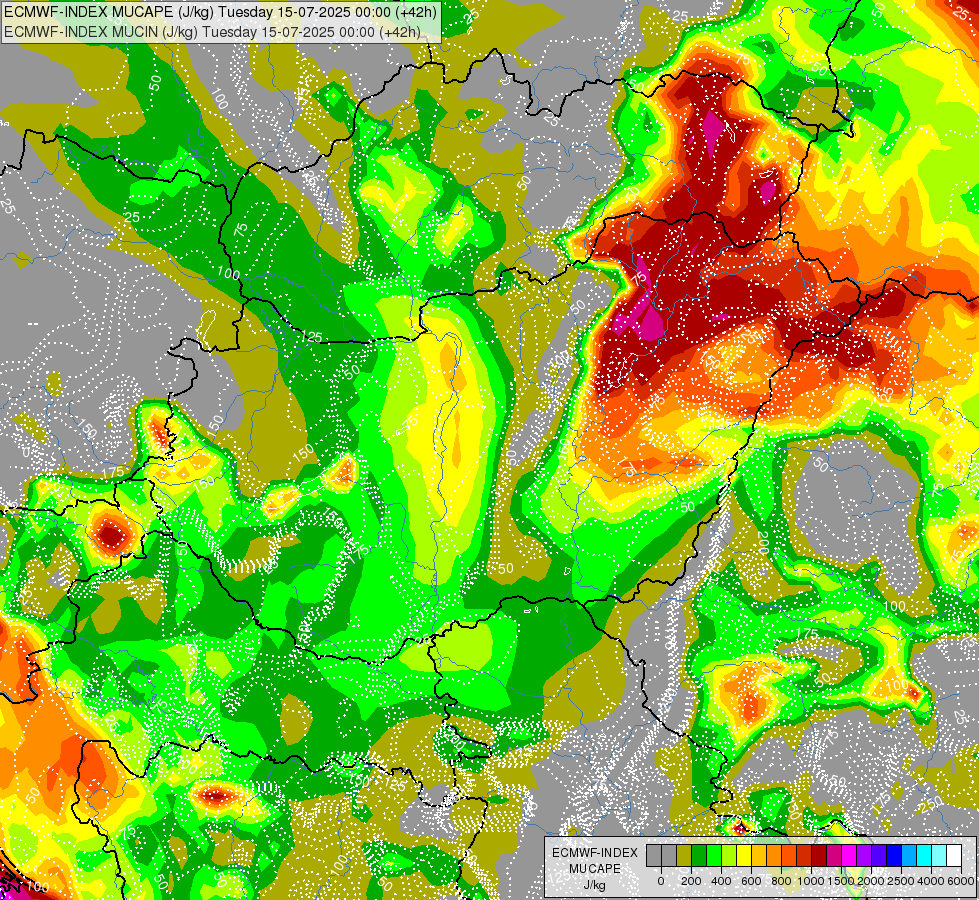The height and width of the screenshot is (900, 979).
Task: Click the MUCIN title line at top
Action: click(x=212, y=32)
